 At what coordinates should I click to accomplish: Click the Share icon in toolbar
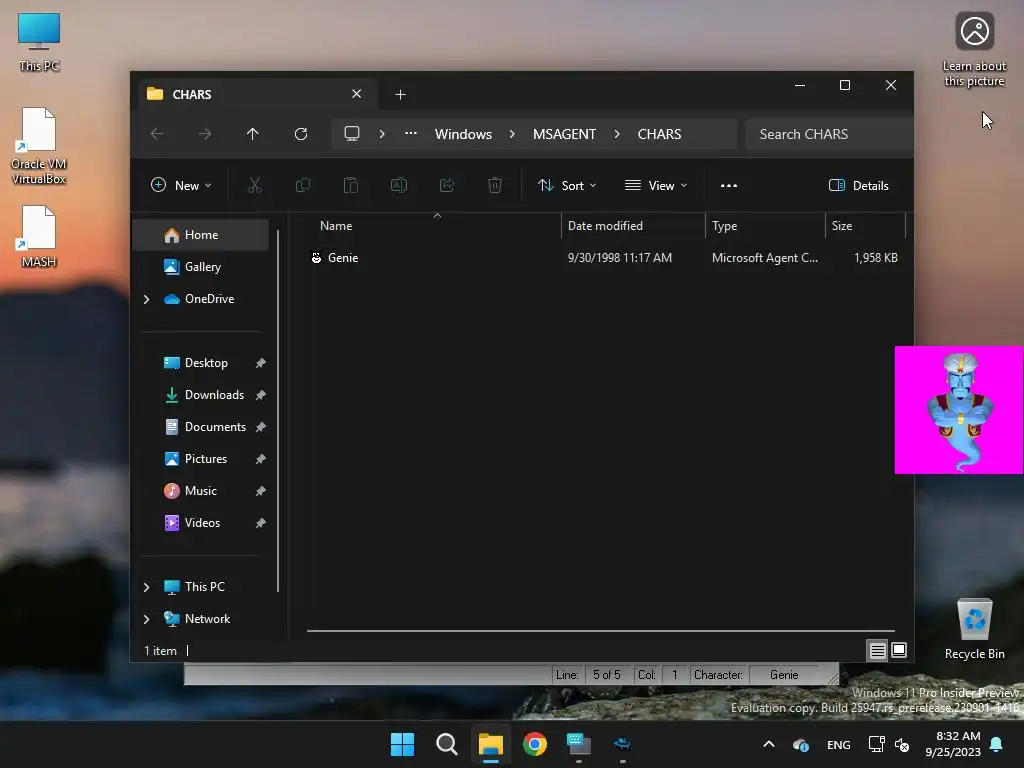click(447, 185)
